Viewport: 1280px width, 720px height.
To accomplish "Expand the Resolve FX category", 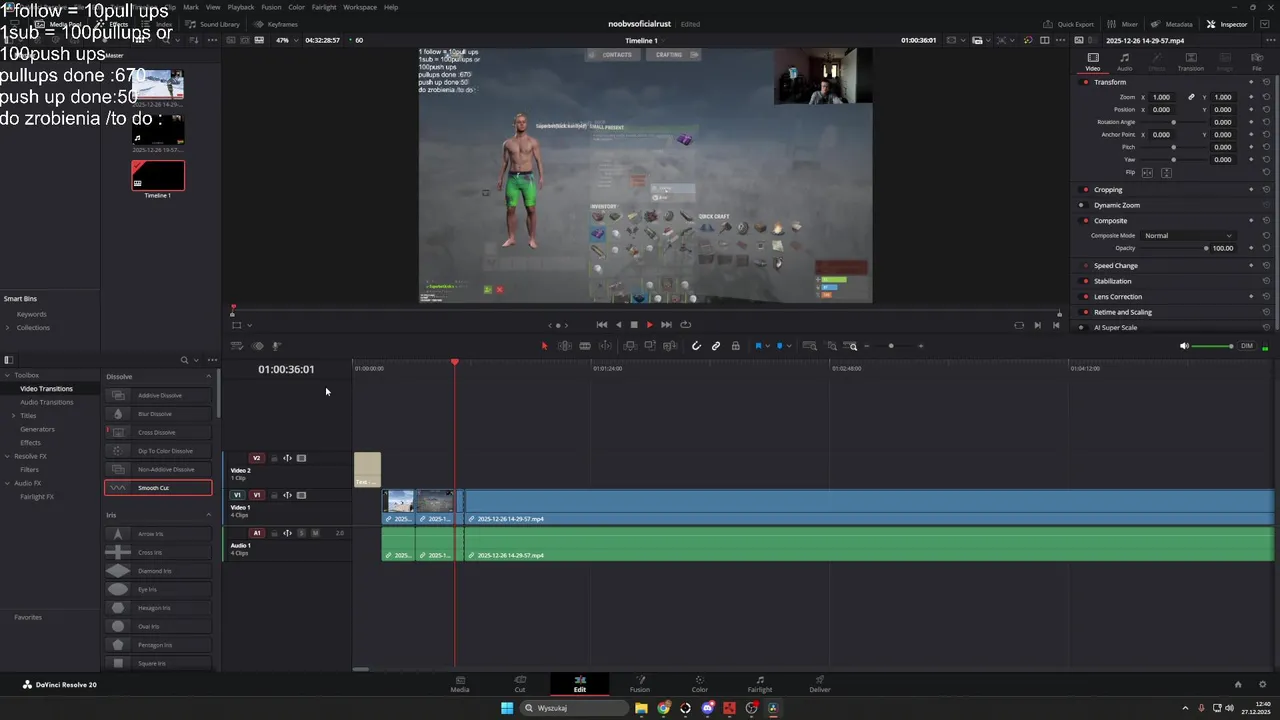I will click(8, 456).
